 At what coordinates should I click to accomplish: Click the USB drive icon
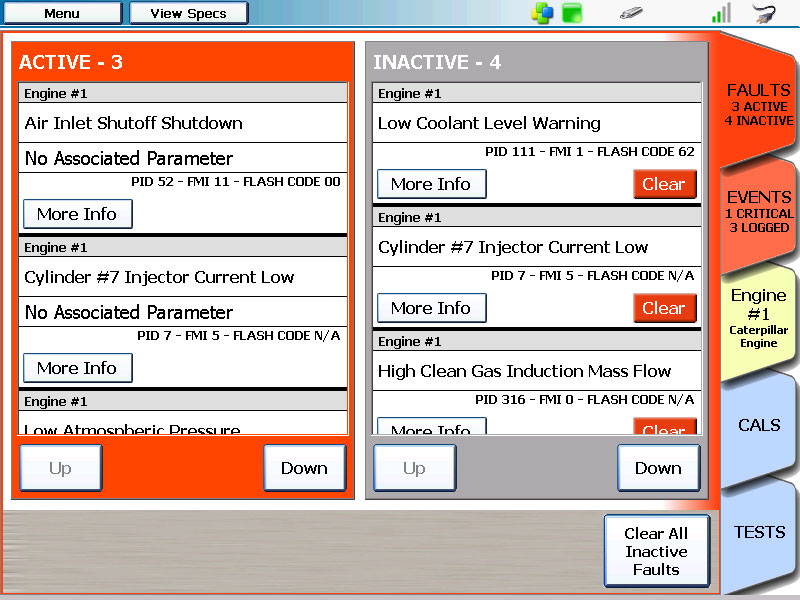click(x=631, y=13)
